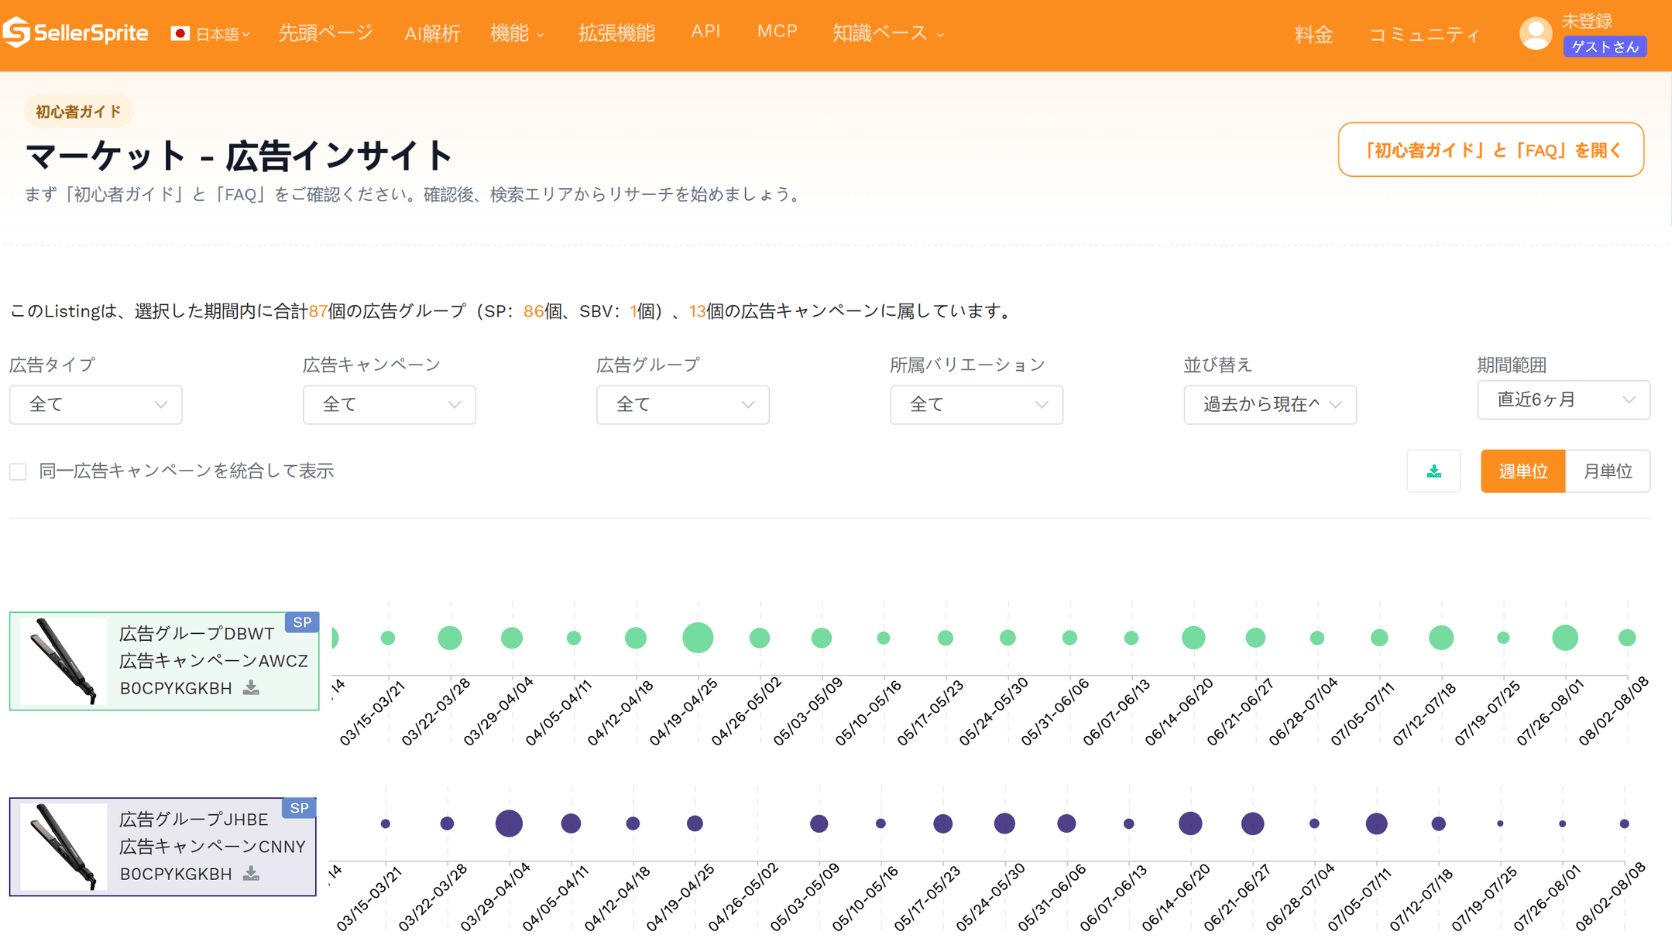
Task: Open the 並び替え sort dropdown
Action: click(1270, 404)
